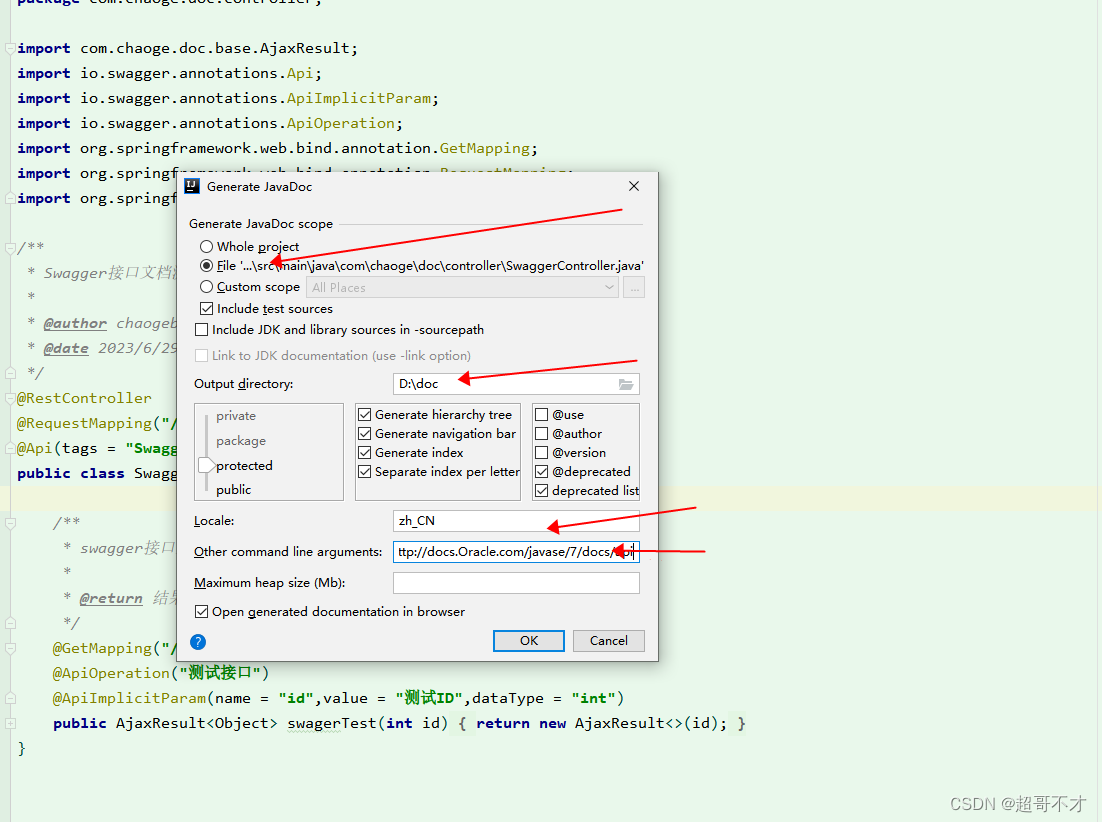Click the OK button
The image size is (1102, 822).
coord(529,641)
